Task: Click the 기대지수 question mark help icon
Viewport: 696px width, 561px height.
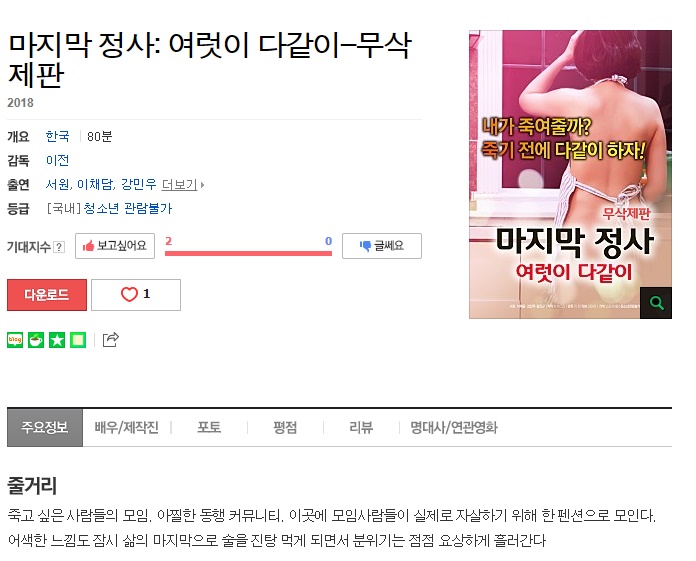Action: click(59, 247)
